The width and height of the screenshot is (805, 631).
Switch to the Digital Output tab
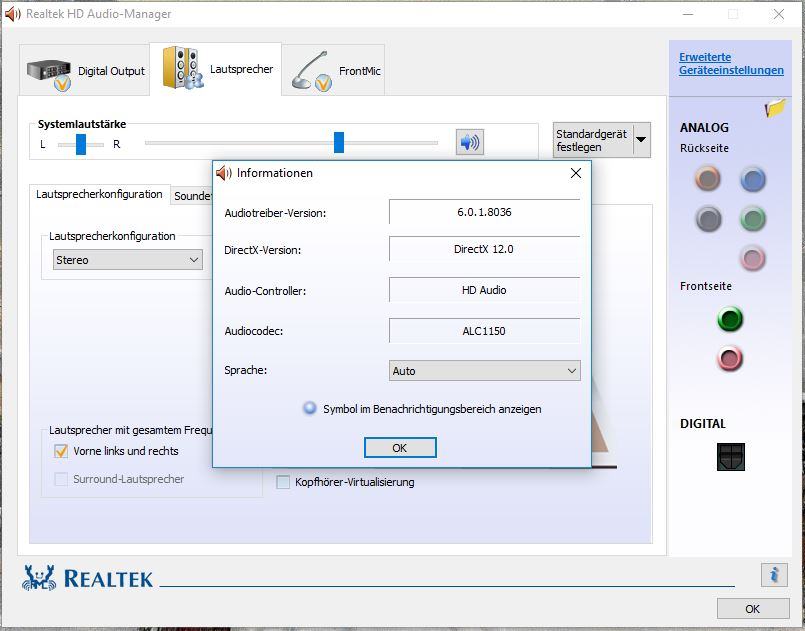(85, 71)
